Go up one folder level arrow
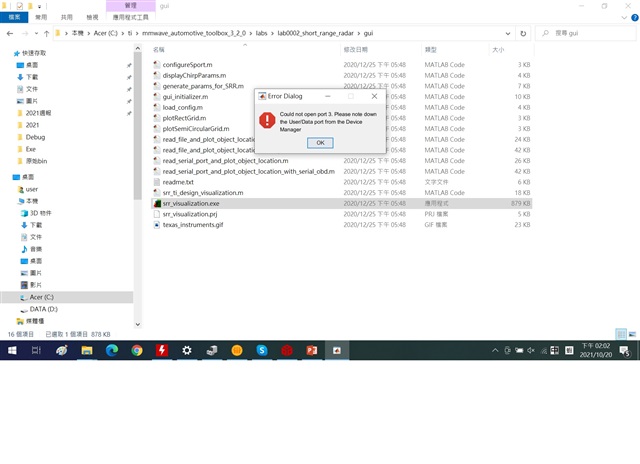 [46, 33]
